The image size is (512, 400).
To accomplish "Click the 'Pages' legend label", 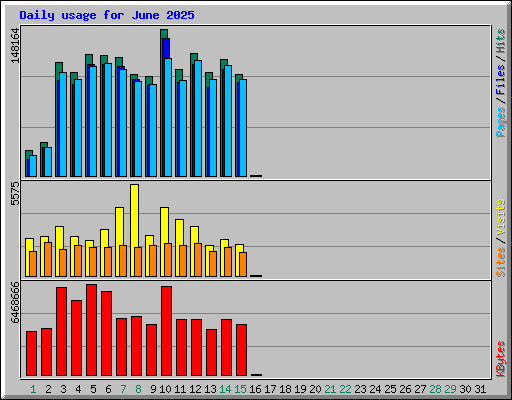I will 500,122.
